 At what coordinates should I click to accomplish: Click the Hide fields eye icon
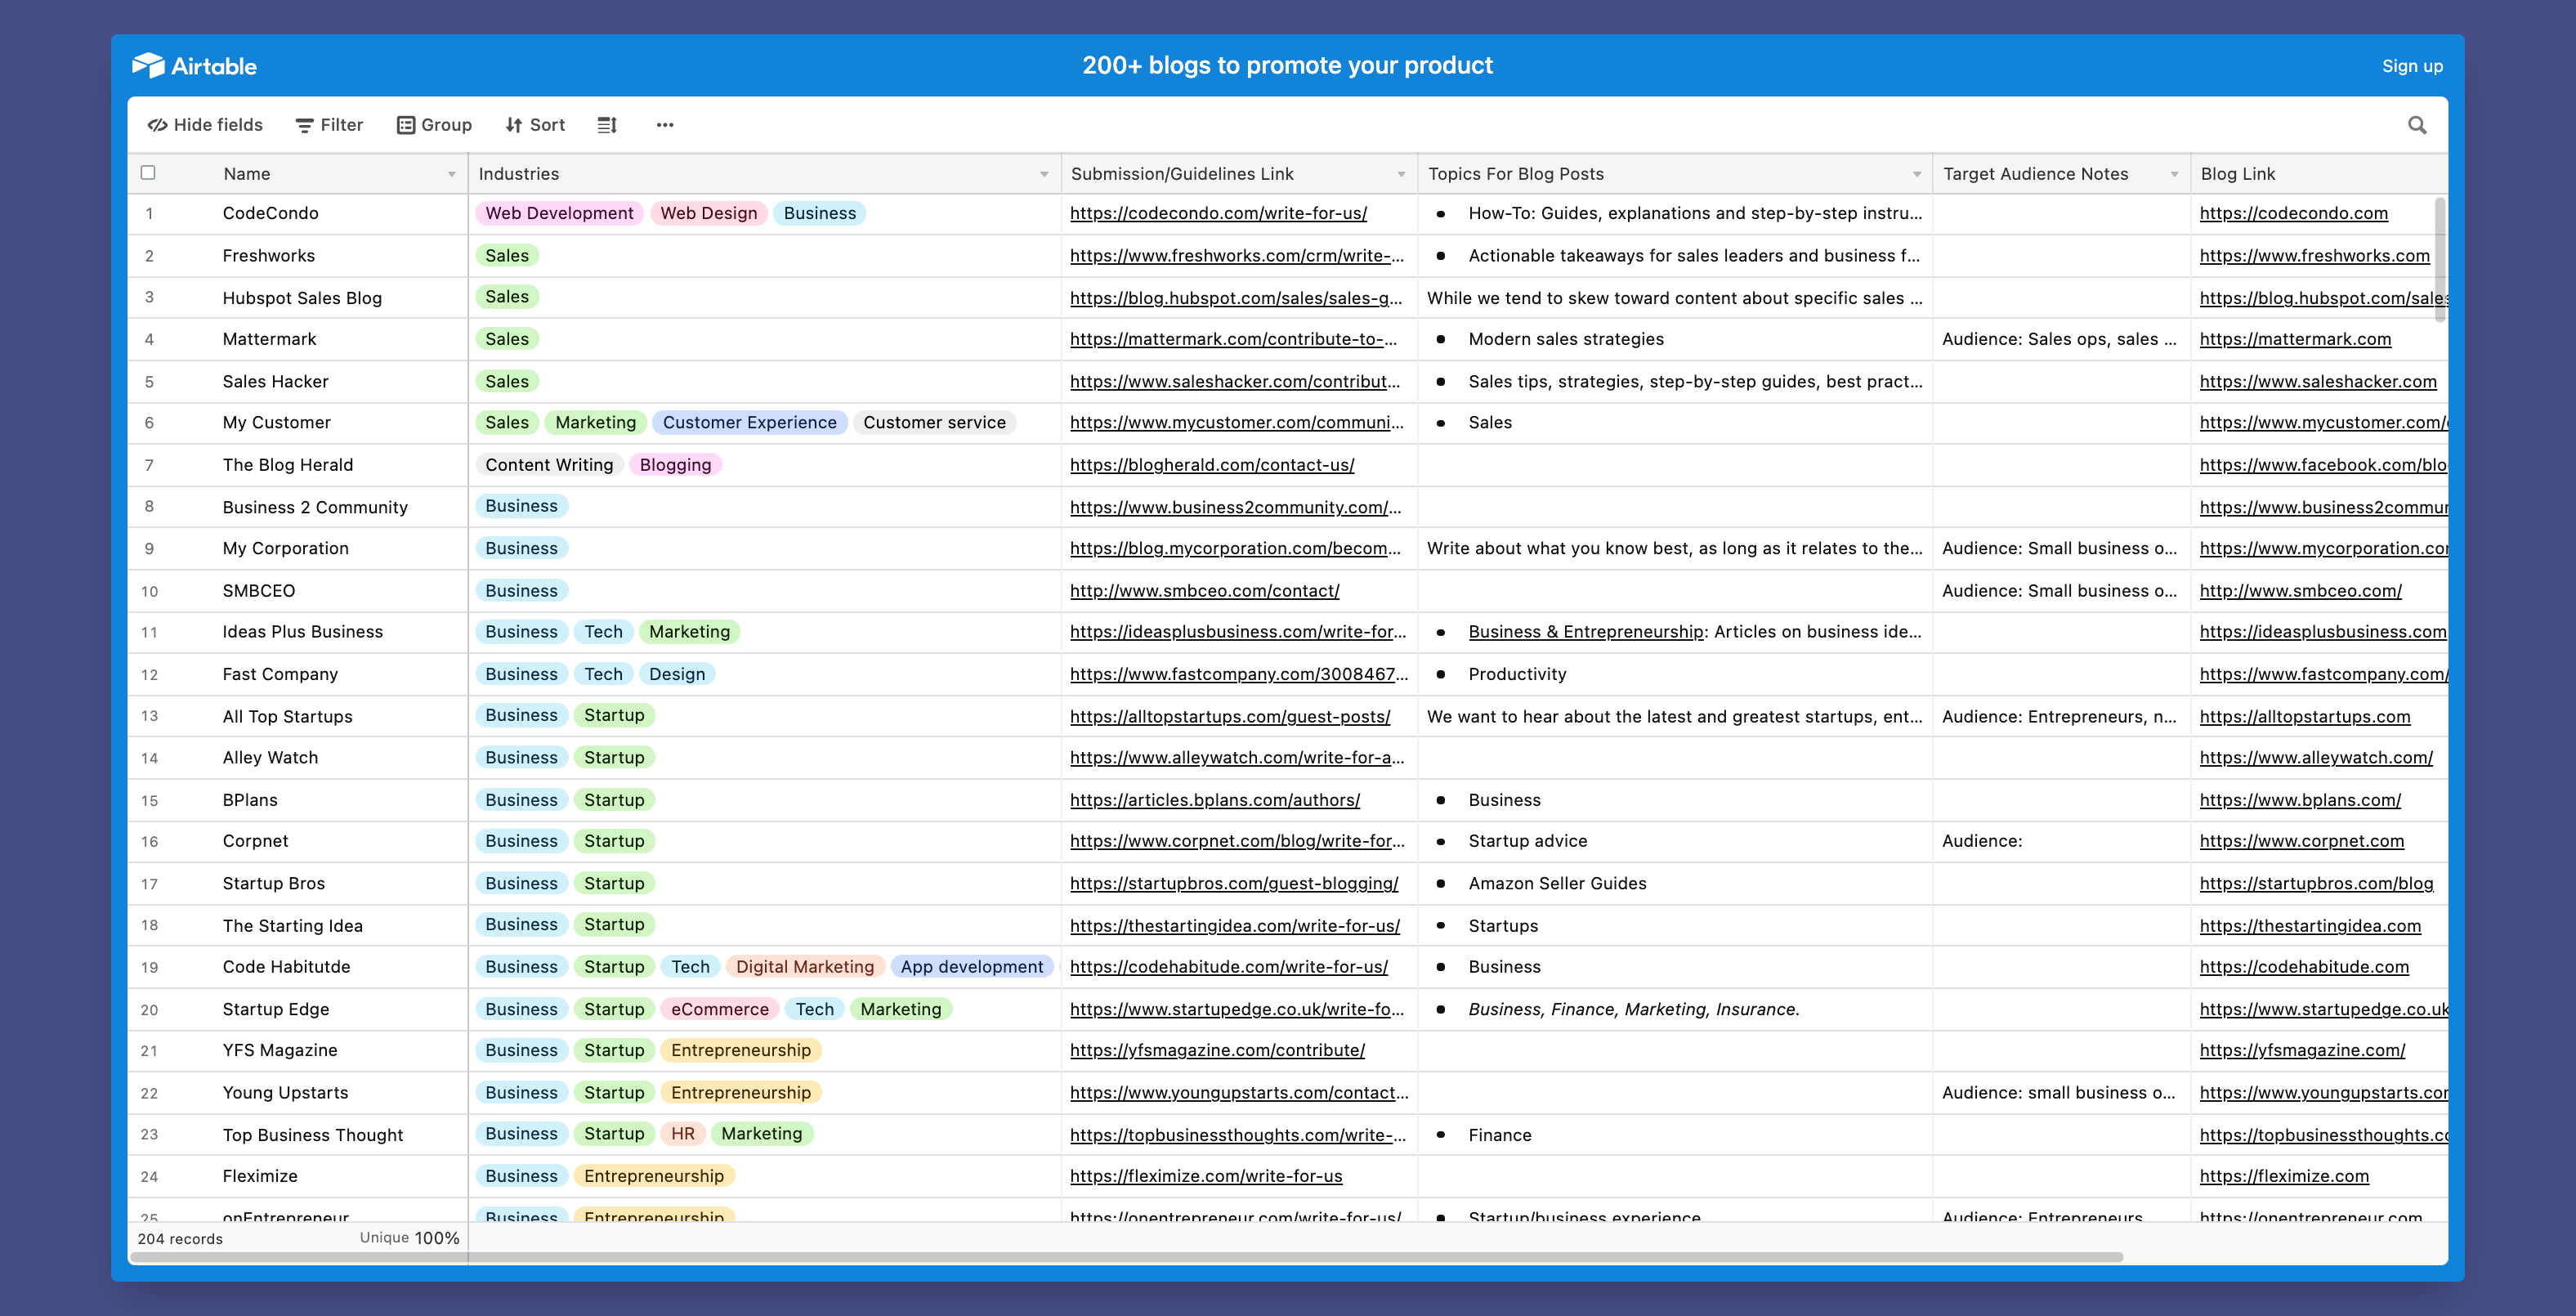(158, 125)
